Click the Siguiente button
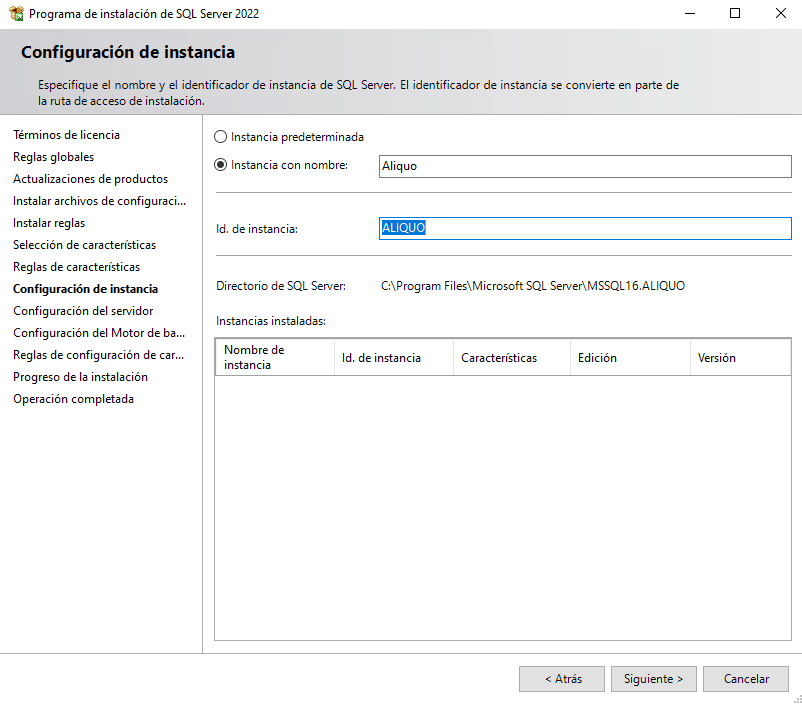The height and width of the screenshot is (705, 802). click(653, 679)
